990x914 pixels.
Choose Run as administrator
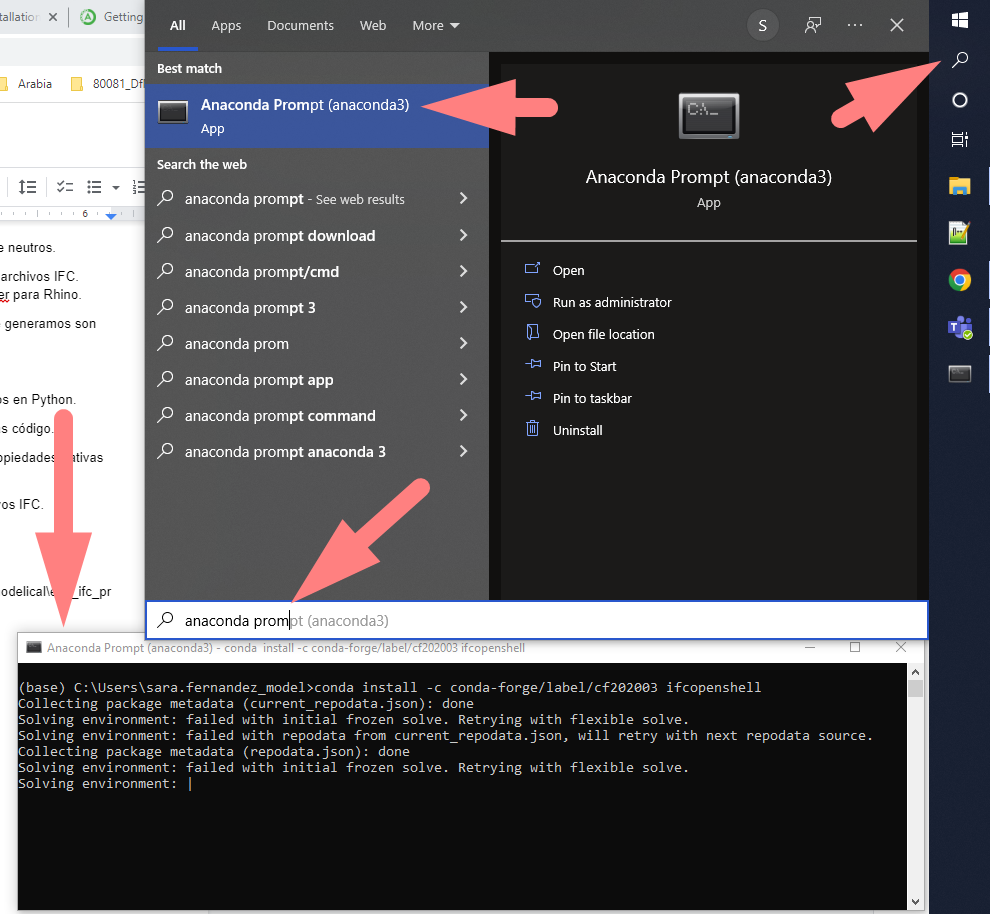(x=598, y=302)
